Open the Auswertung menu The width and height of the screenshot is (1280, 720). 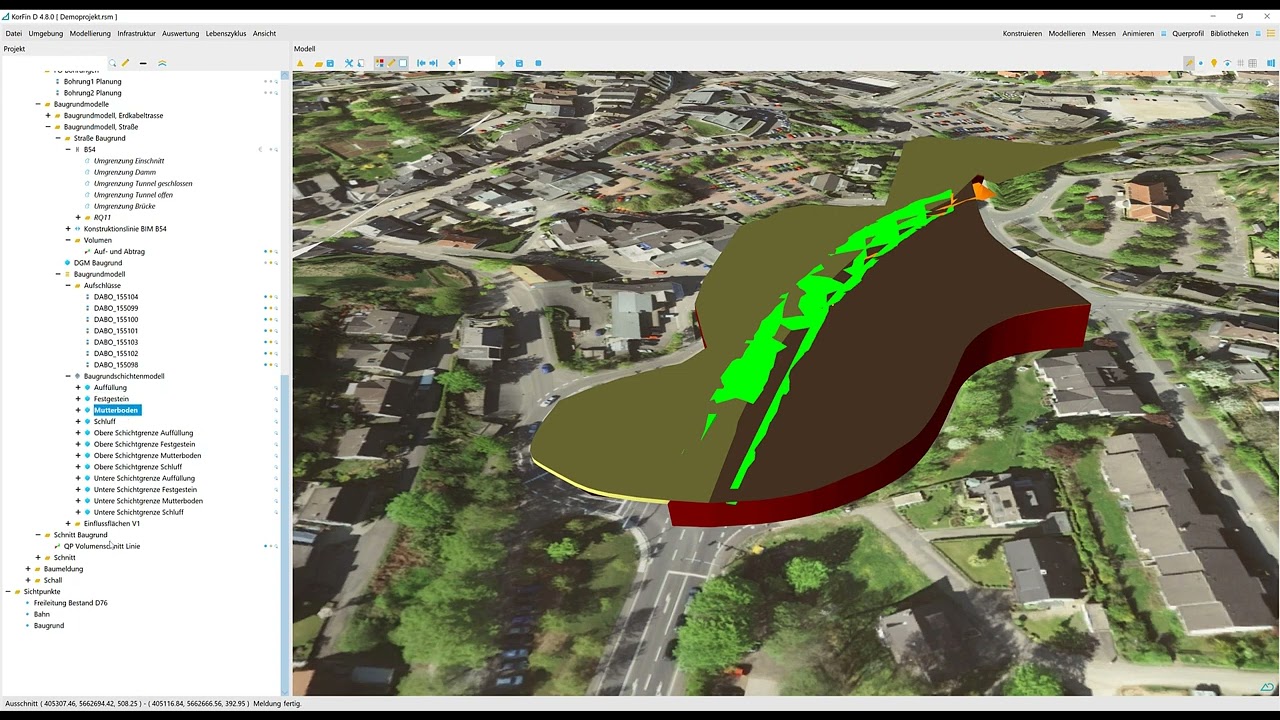click(181, 33)
